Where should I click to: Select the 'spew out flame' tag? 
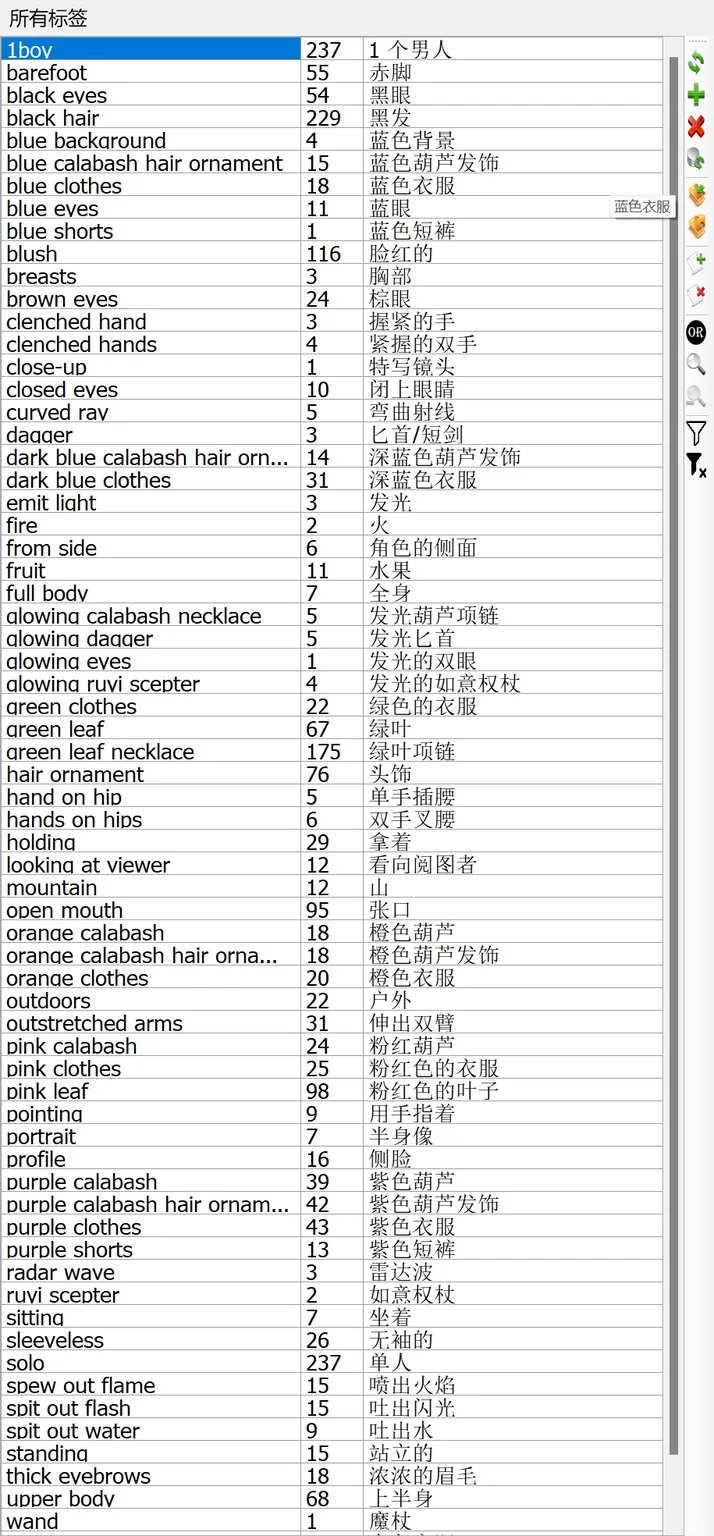[81, 1386]
